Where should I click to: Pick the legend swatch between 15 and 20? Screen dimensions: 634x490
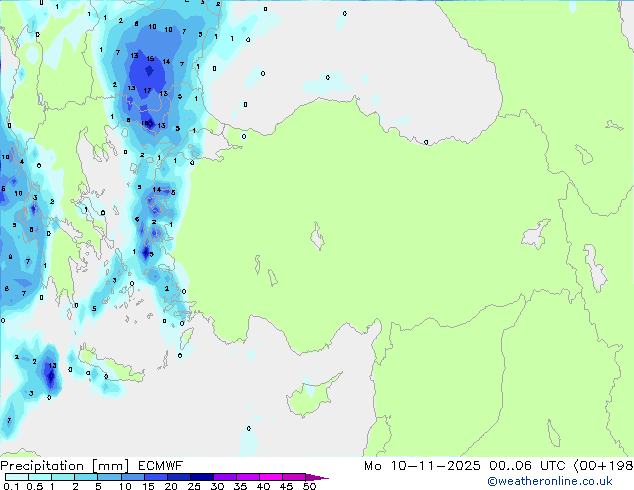pyautogui.click(x=155, y=477)
